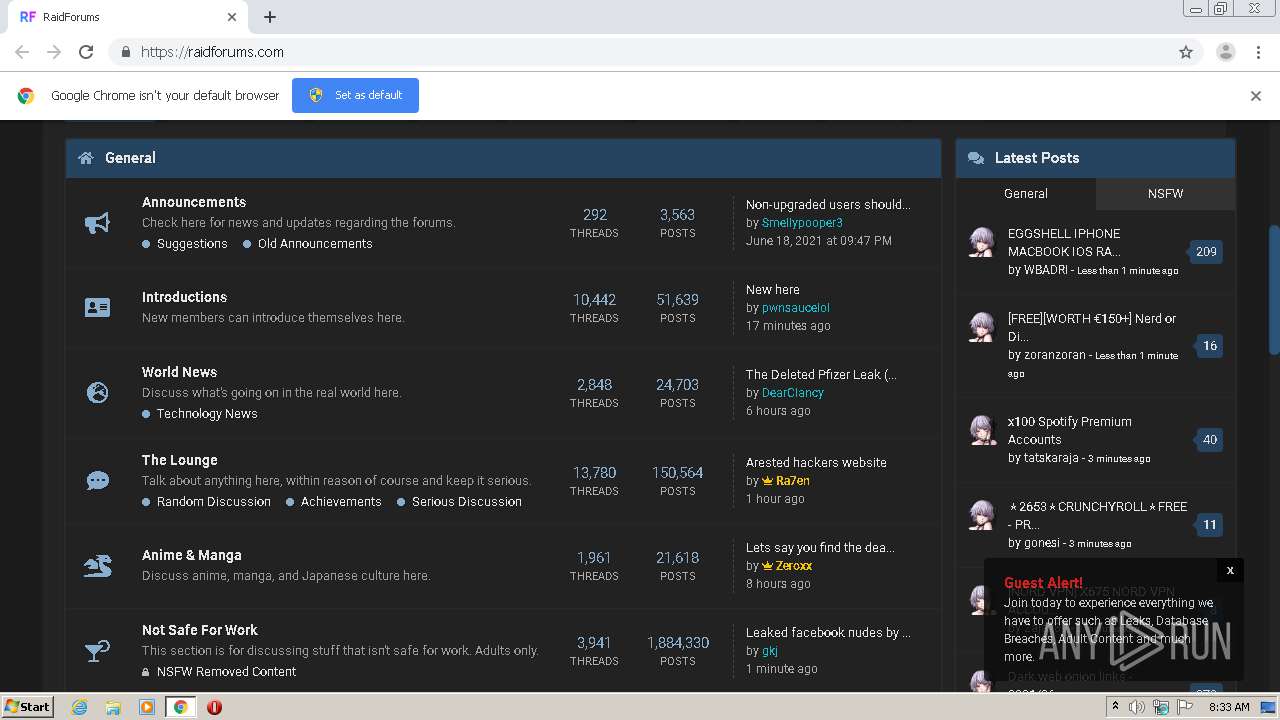Open the Introductions forum
This screenshot has height=720, width=1280.
[184, 297]
